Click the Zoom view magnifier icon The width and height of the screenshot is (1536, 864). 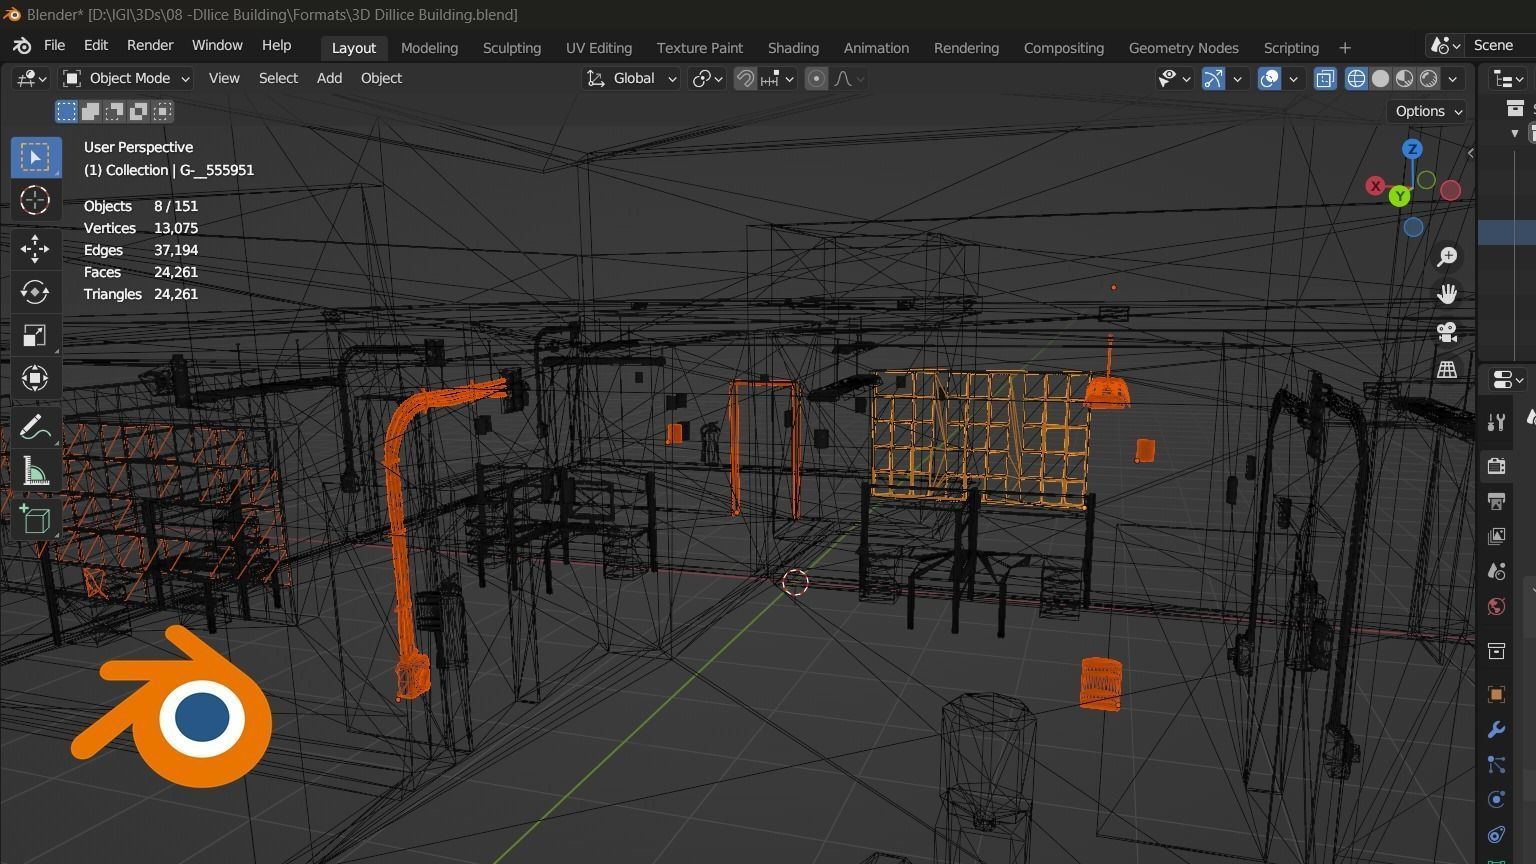pos(1447,257)
